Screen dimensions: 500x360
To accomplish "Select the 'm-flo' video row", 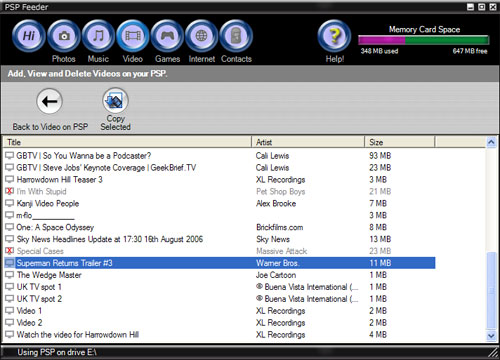I will coord(219,215).
